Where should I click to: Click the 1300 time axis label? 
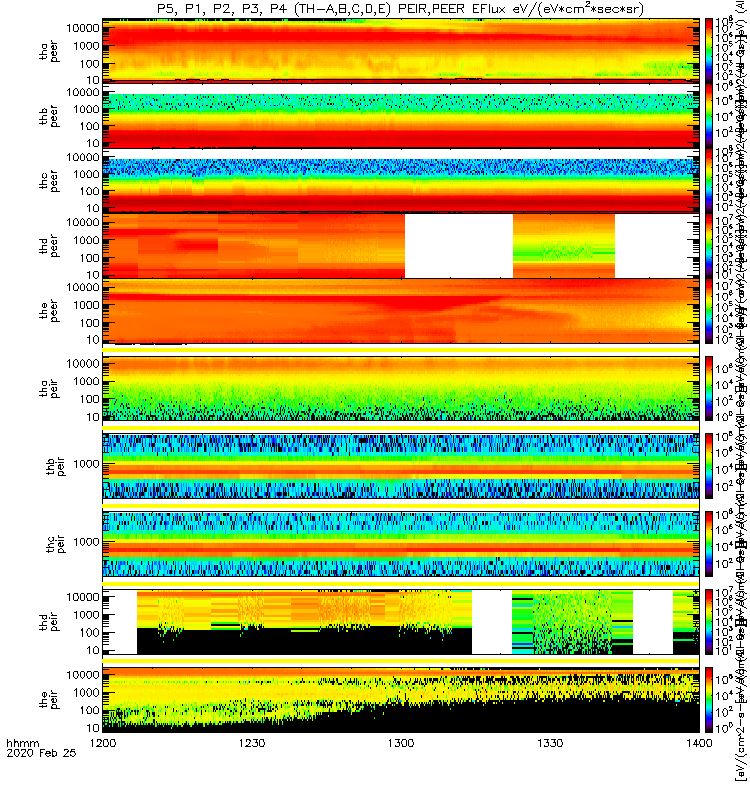(x=401, y=743)
